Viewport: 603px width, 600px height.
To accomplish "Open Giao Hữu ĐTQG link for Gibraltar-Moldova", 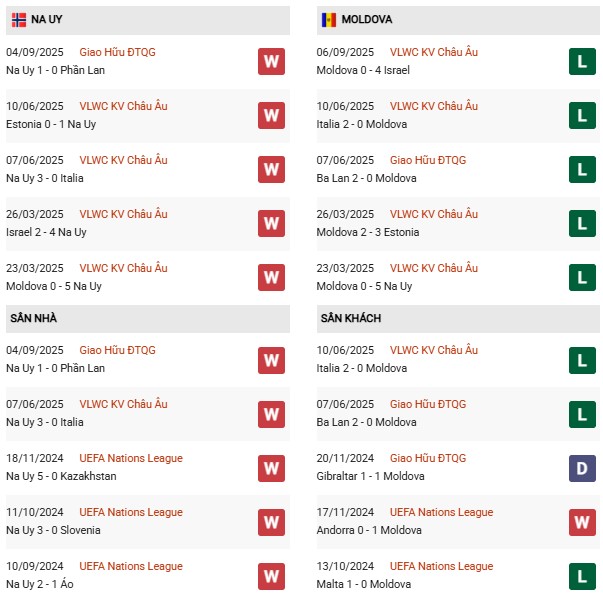I will pos(428,458).
